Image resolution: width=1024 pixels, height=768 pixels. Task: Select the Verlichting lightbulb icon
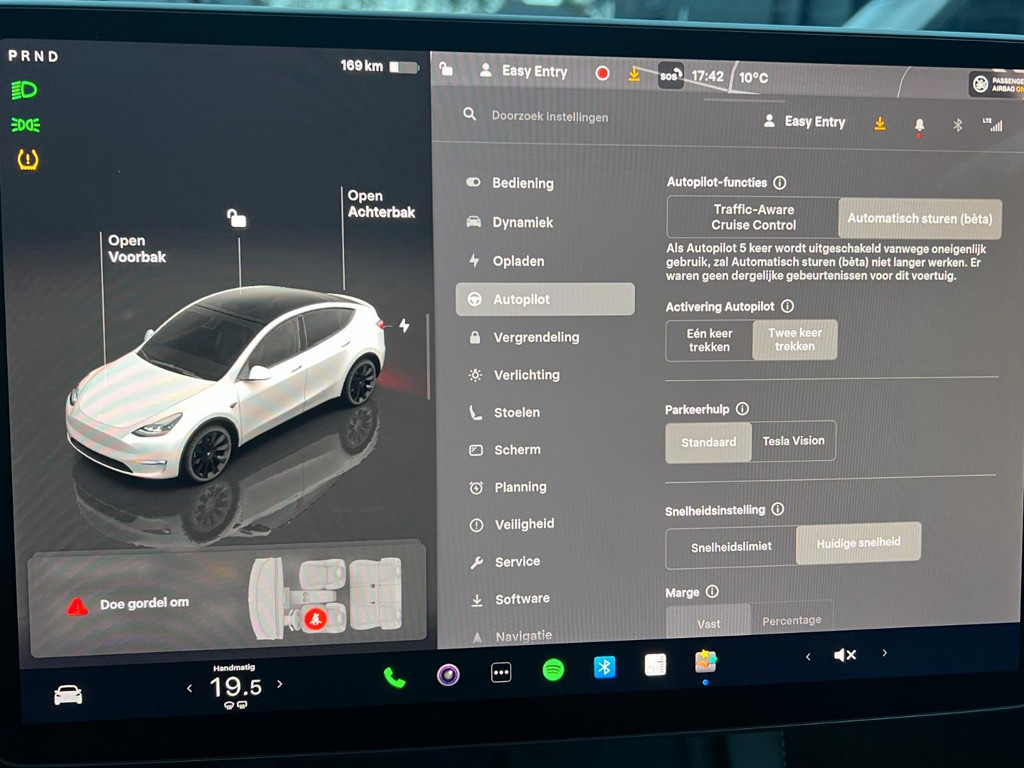coord(474,375)
